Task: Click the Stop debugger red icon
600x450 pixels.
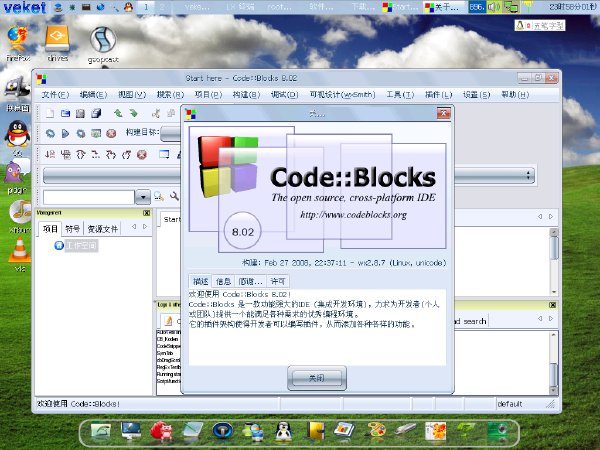Action: pos(142,154)
